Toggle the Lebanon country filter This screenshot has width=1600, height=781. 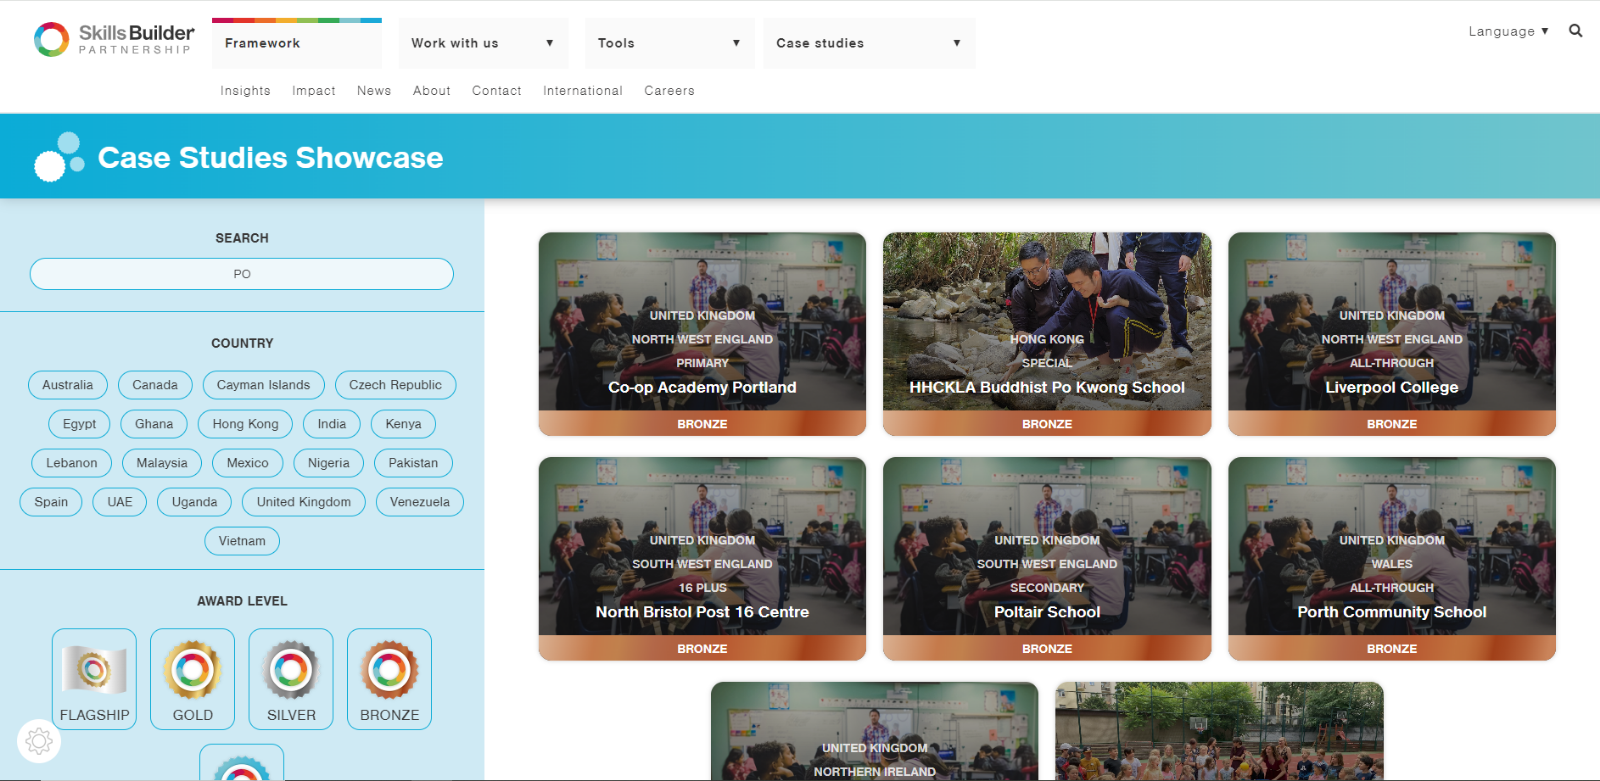tap(72, 463)
